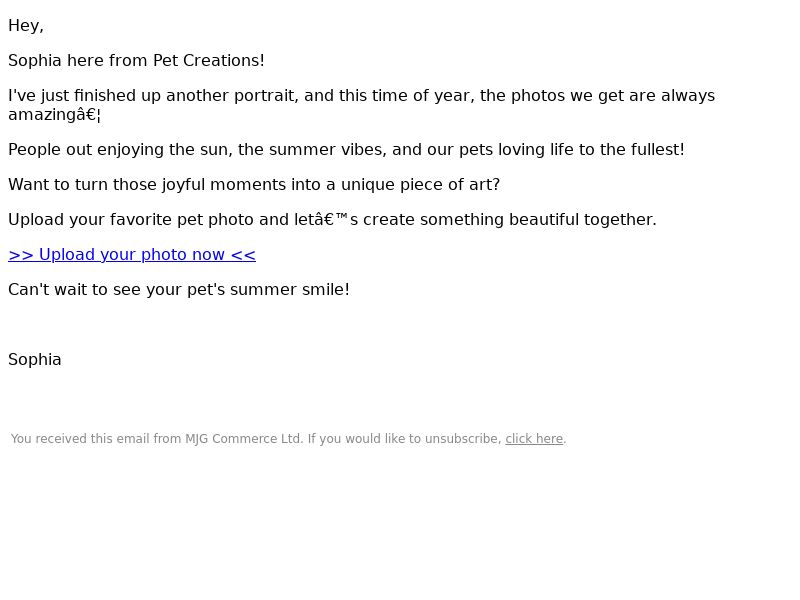Click the 'Hey,' greeting line

point(26,26)
